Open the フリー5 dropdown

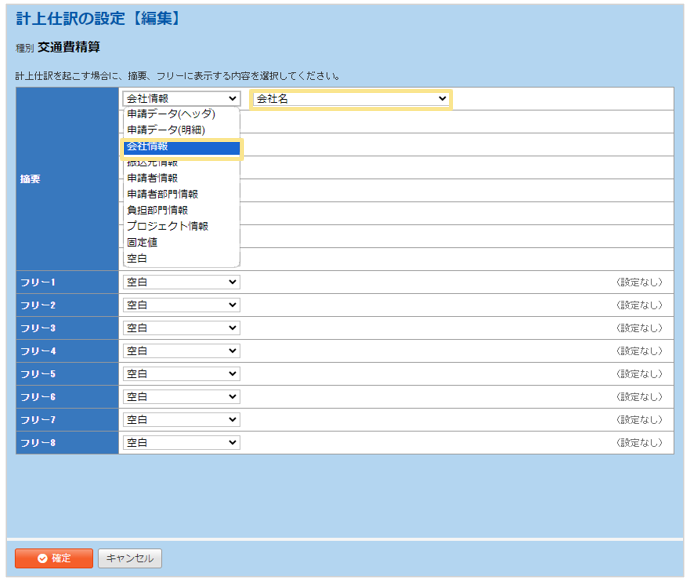[x=181, y=374]
